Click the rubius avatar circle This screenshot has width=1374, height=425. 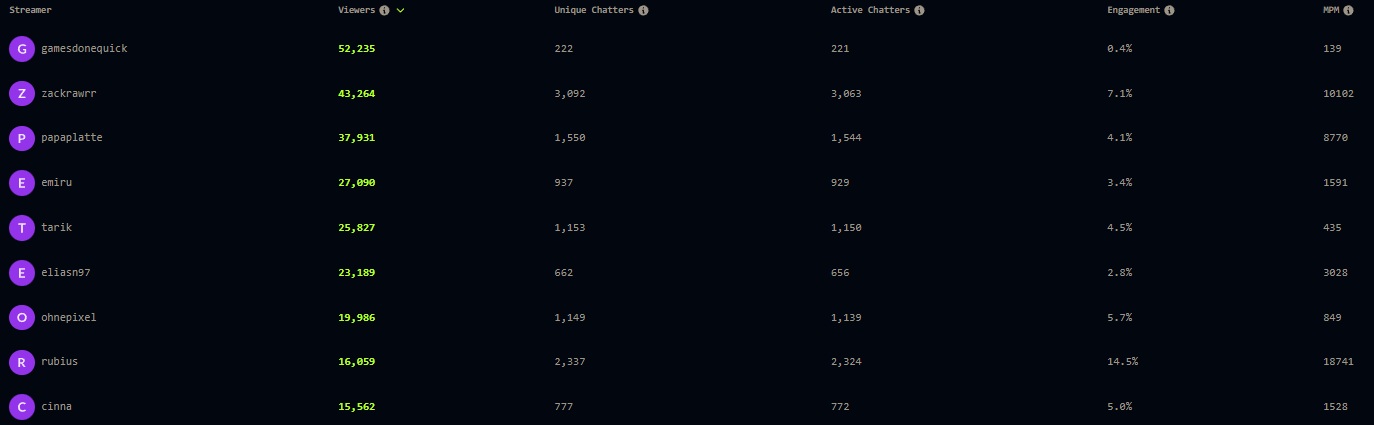[22, 362]
